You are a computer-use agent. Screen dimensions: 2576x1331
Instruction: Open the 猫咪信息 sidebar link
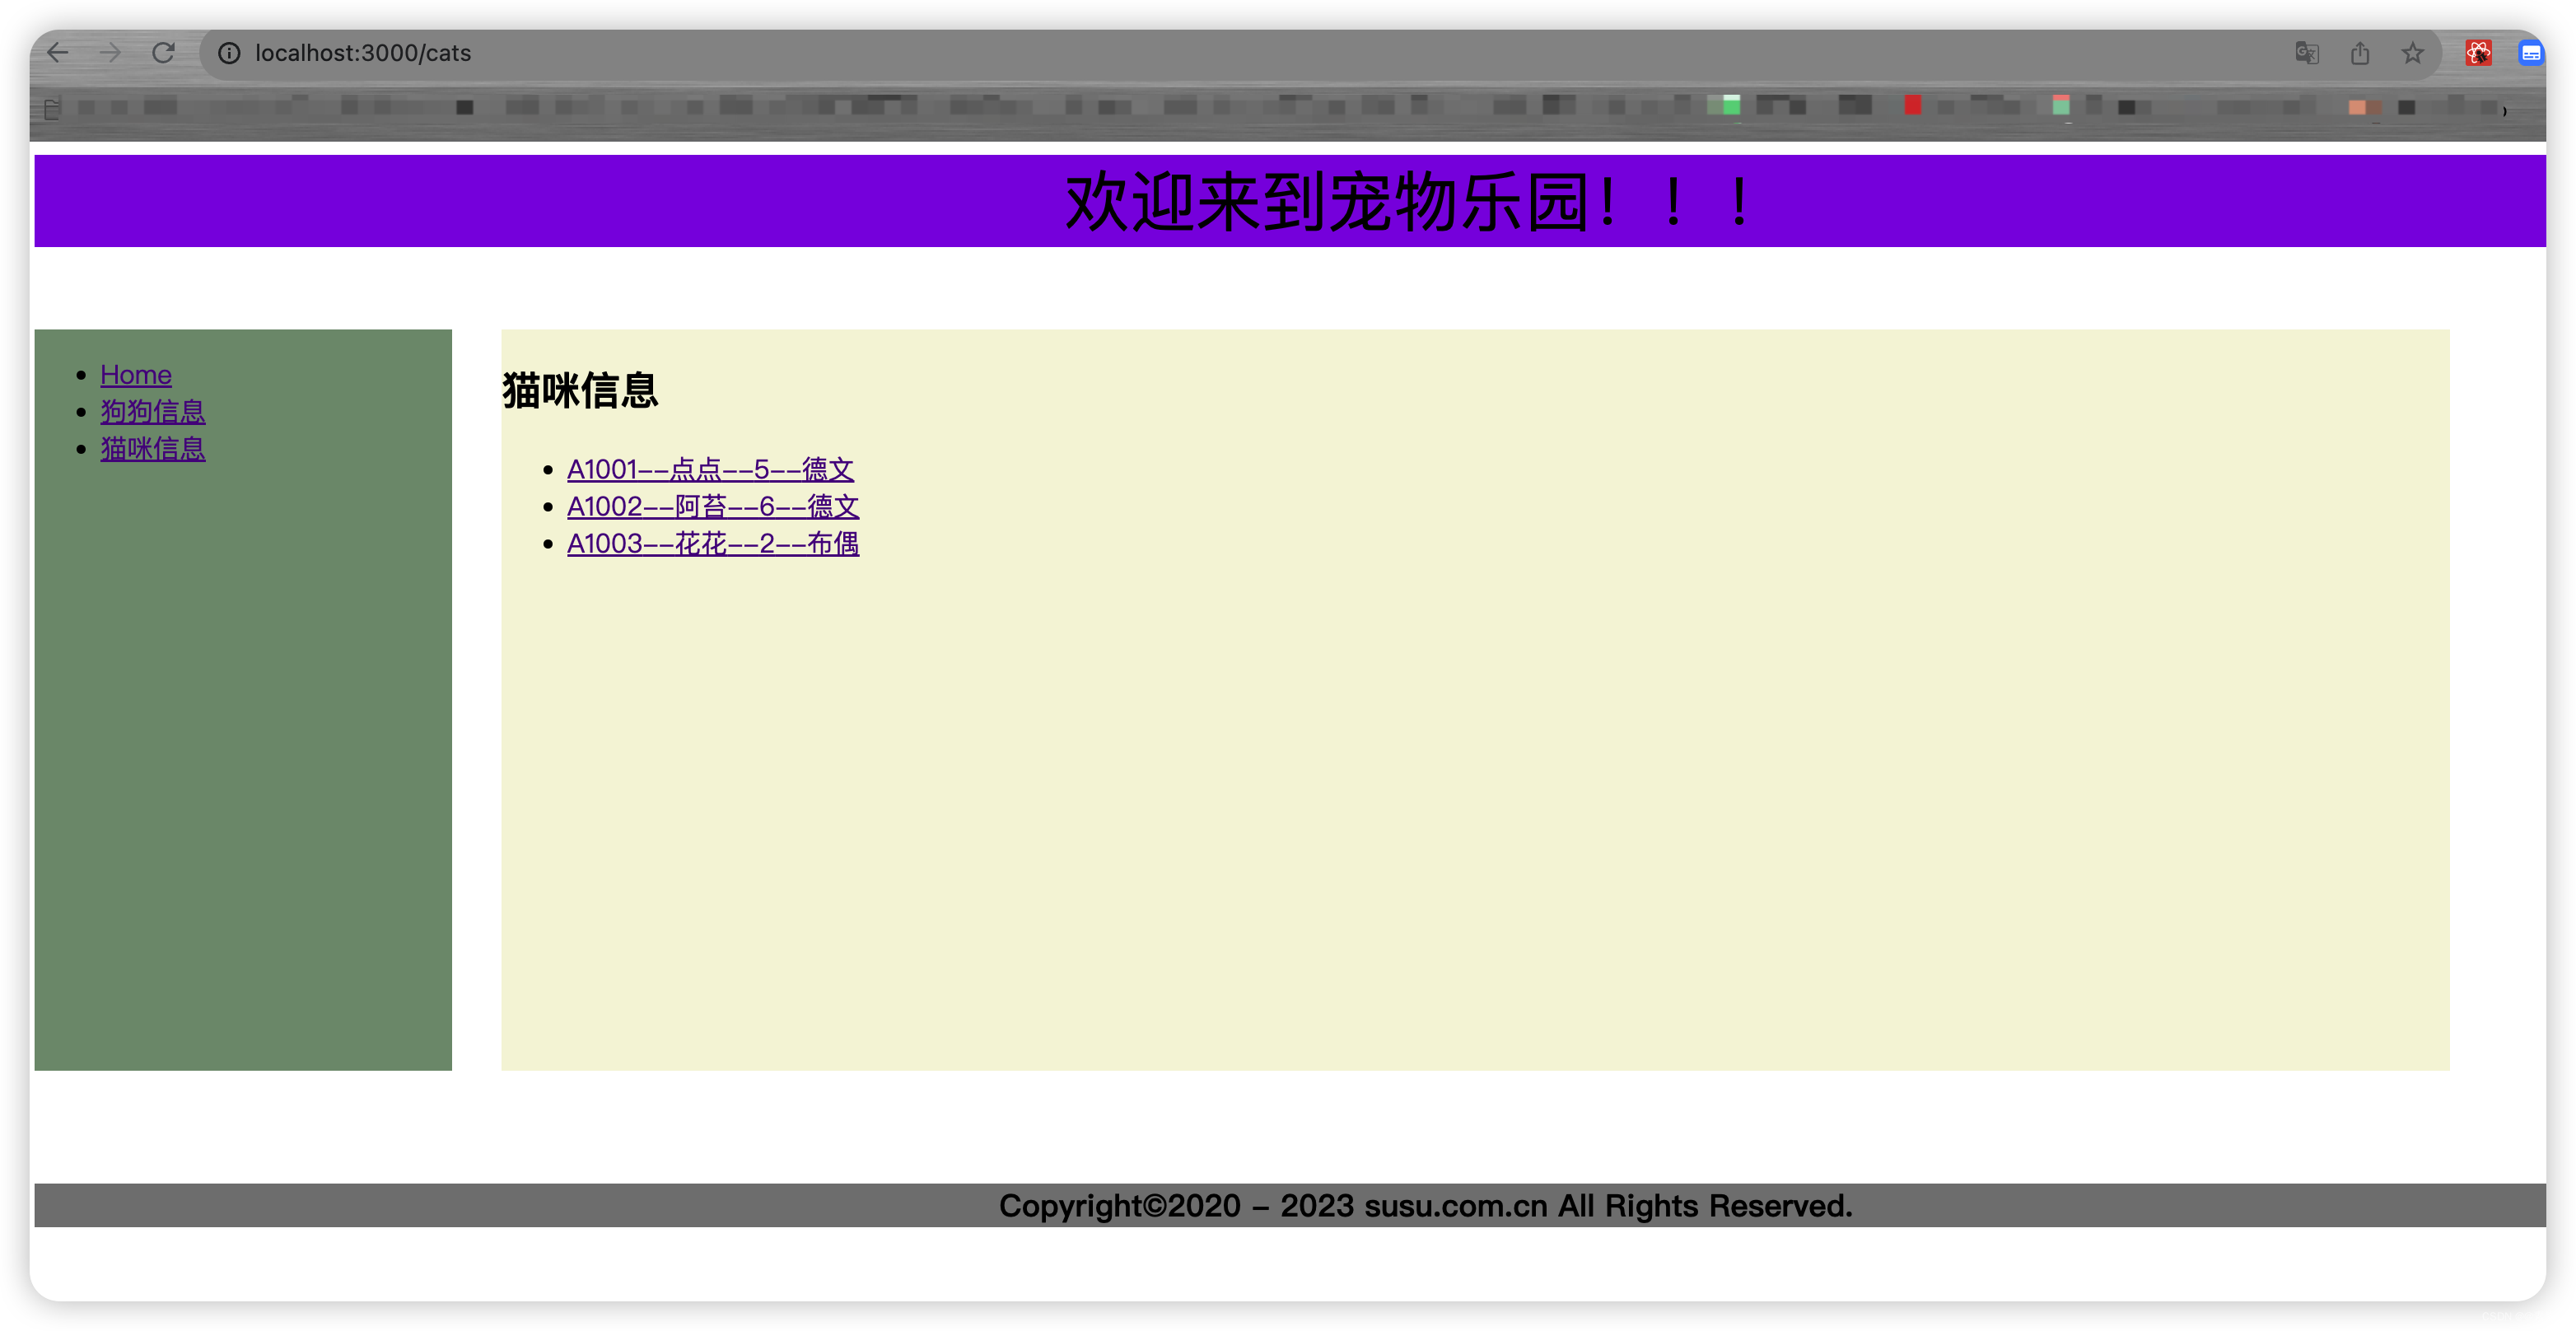coord(153,449)
